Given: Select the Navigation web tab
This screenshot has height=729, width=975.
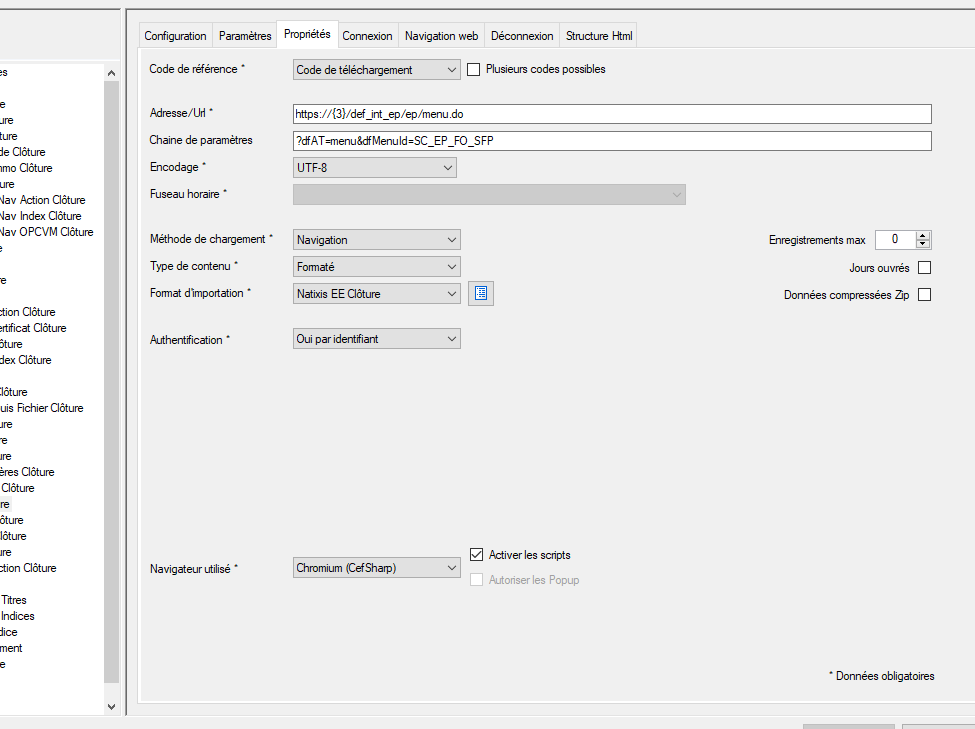Looking at the screenshot, I should tap(441, 36).
